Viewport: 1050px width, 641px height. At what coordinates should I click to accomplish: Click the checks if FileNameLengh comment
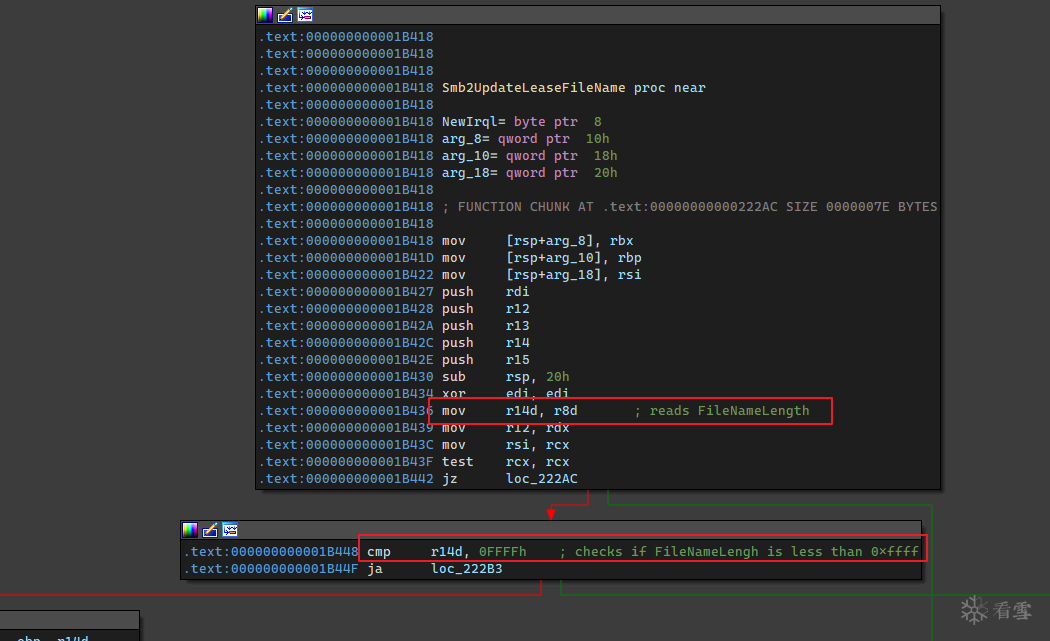[x=739, y=552]
